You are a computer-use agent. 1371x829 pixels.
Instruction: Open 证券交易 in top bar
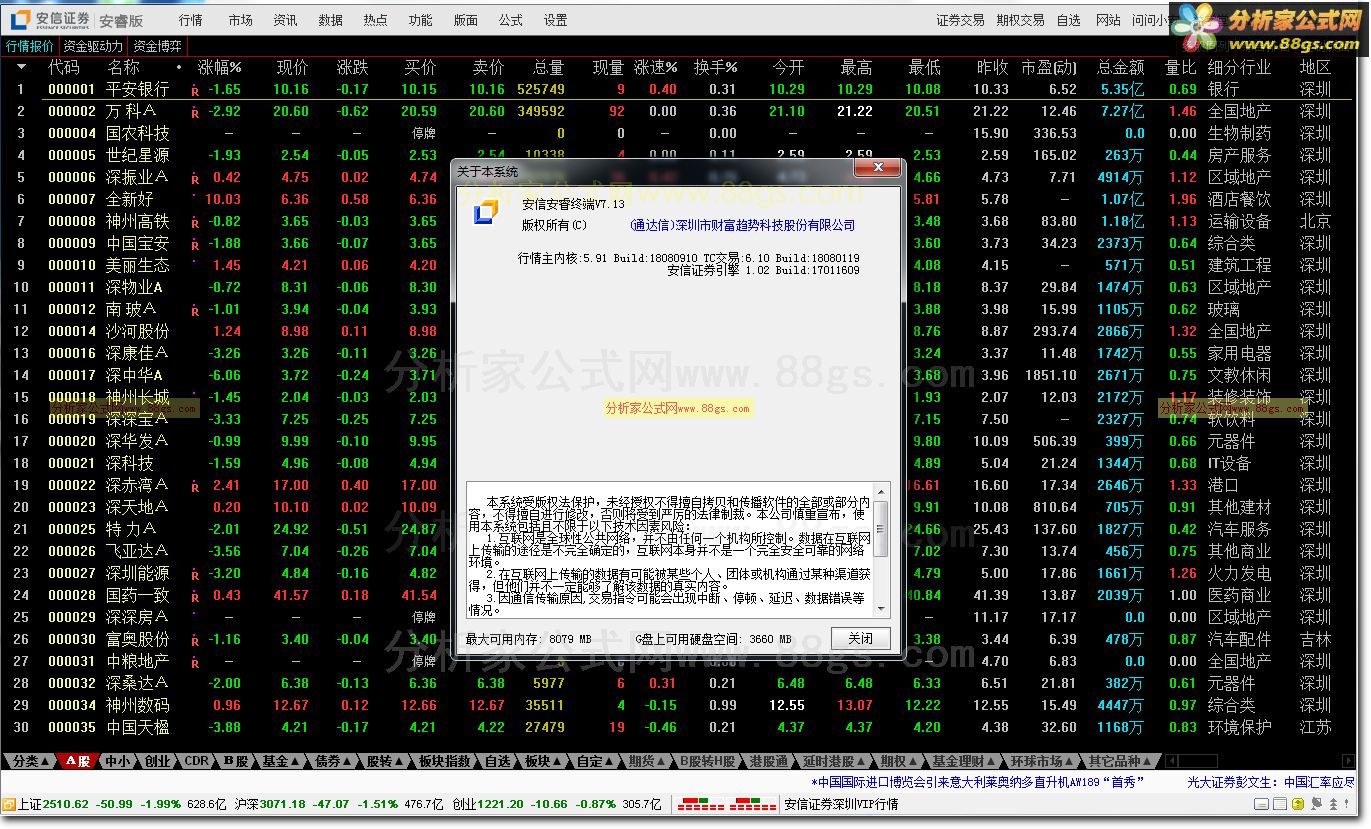pos(960,20)
